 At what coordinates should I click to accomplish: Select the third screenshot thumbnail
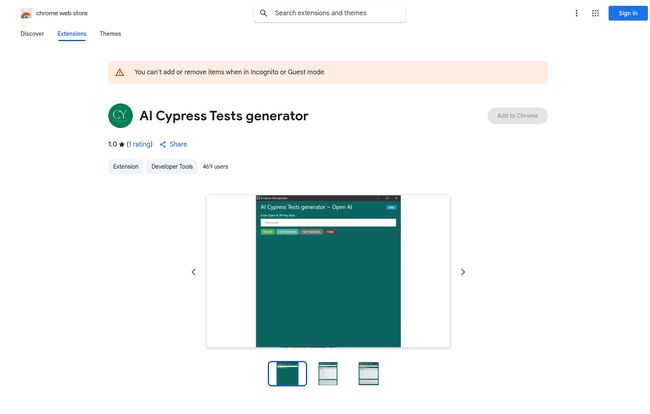click(369, 373)
